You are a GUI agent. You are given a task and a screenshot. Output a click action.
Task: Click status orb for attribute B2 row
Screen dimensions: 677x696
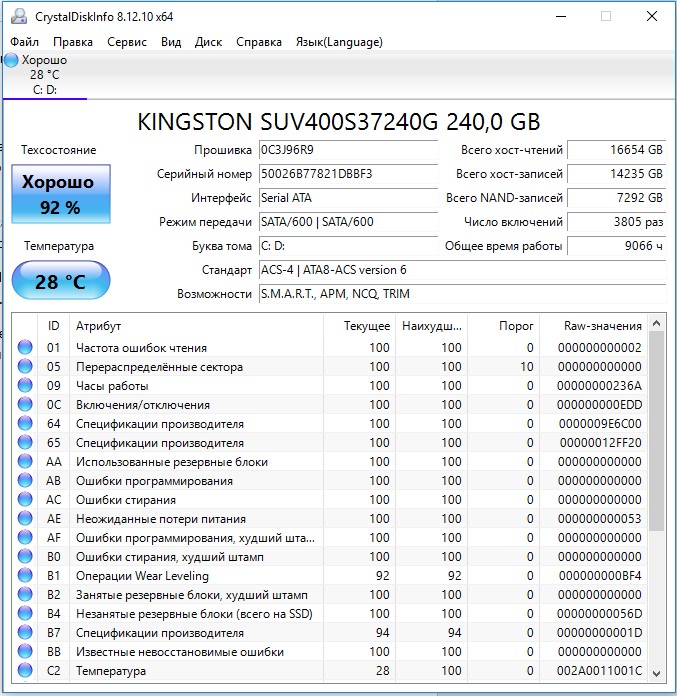(x=25, y=594)
